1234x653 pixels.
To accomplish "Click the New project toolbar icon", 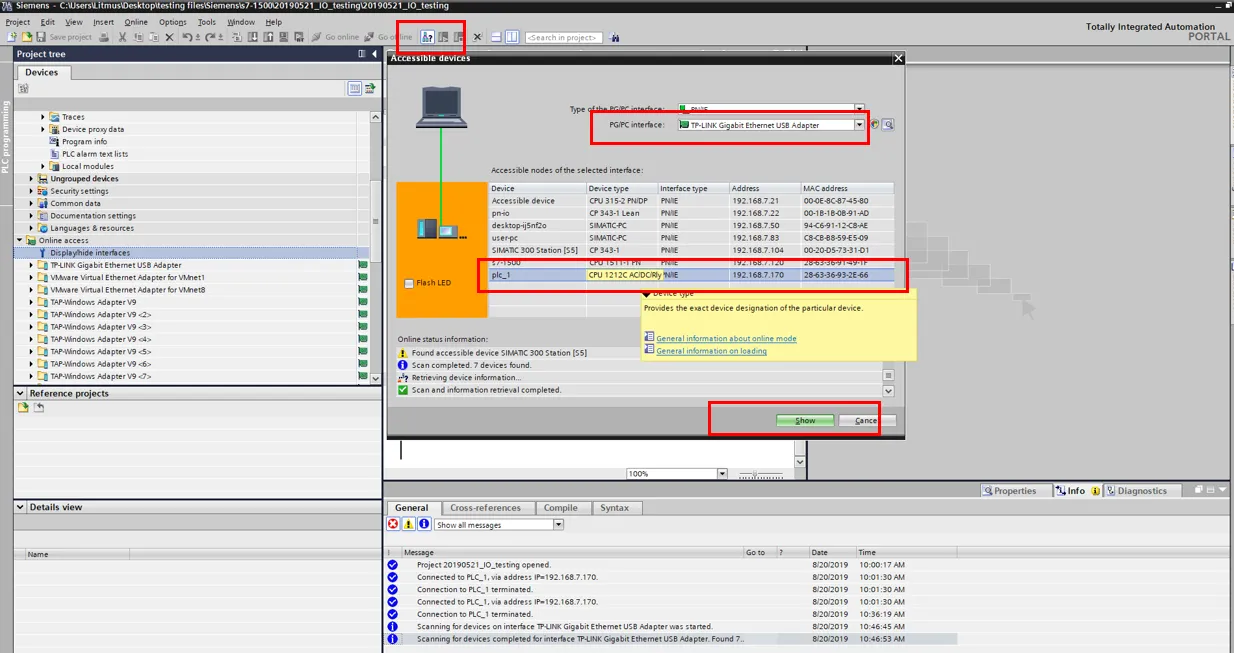I will (11, 37).
